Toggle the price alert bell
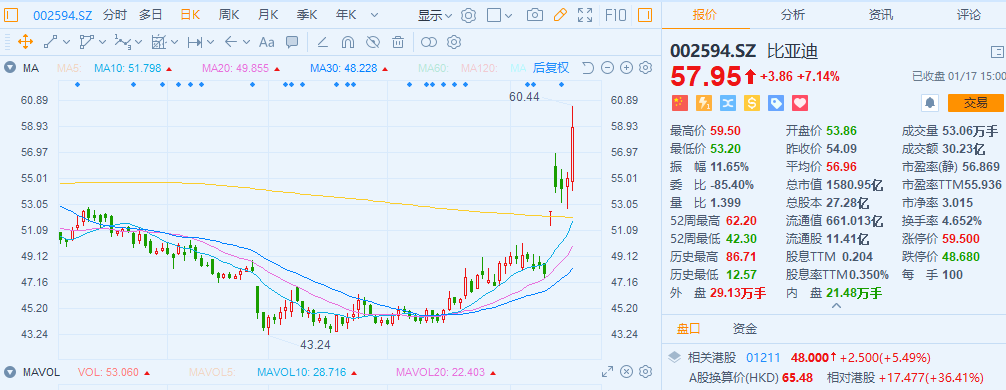This screenshot has width=1006, height=390. (929, 103)
